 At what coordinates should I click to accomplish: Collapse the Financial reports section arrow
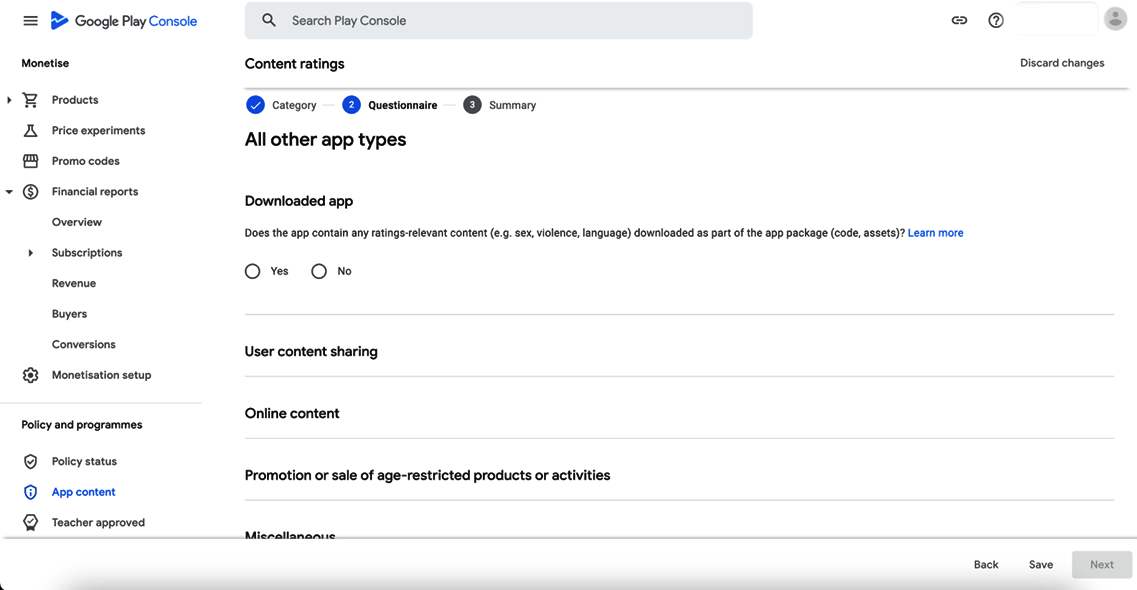pyautogui.click(x=9, y=192)
